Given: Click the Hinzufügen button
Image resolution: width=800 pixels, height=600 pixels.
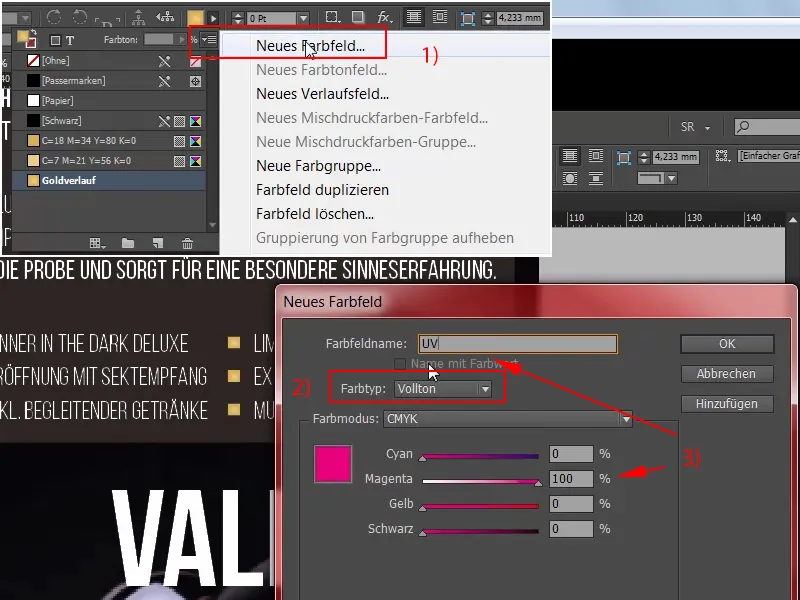Looking at the screenshot, I should [727, 404].
